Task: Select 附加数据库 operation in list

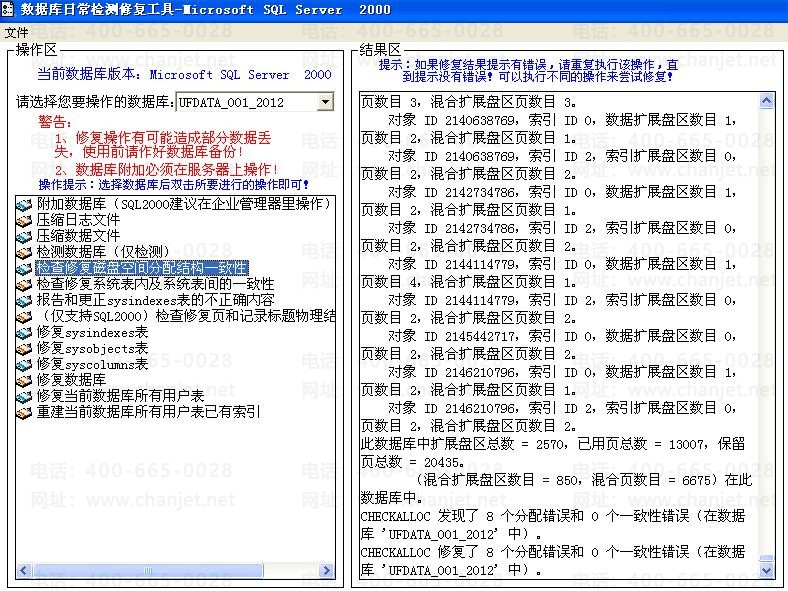Action: pos(184,204)
